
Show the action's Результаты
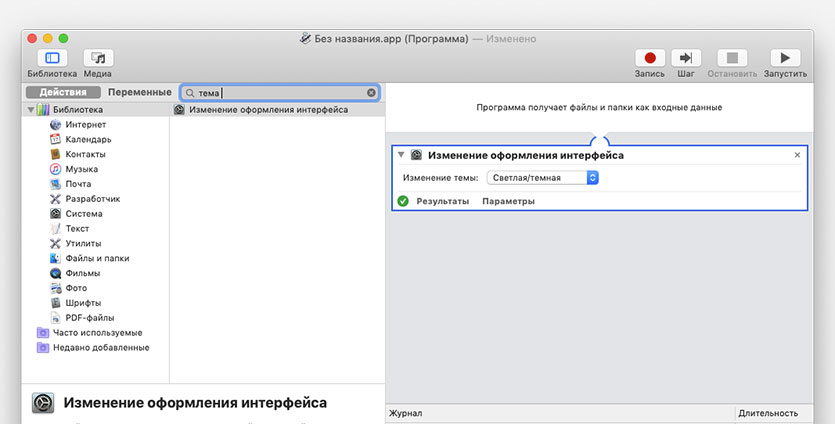pyautogui.click(x=442, y=201)
